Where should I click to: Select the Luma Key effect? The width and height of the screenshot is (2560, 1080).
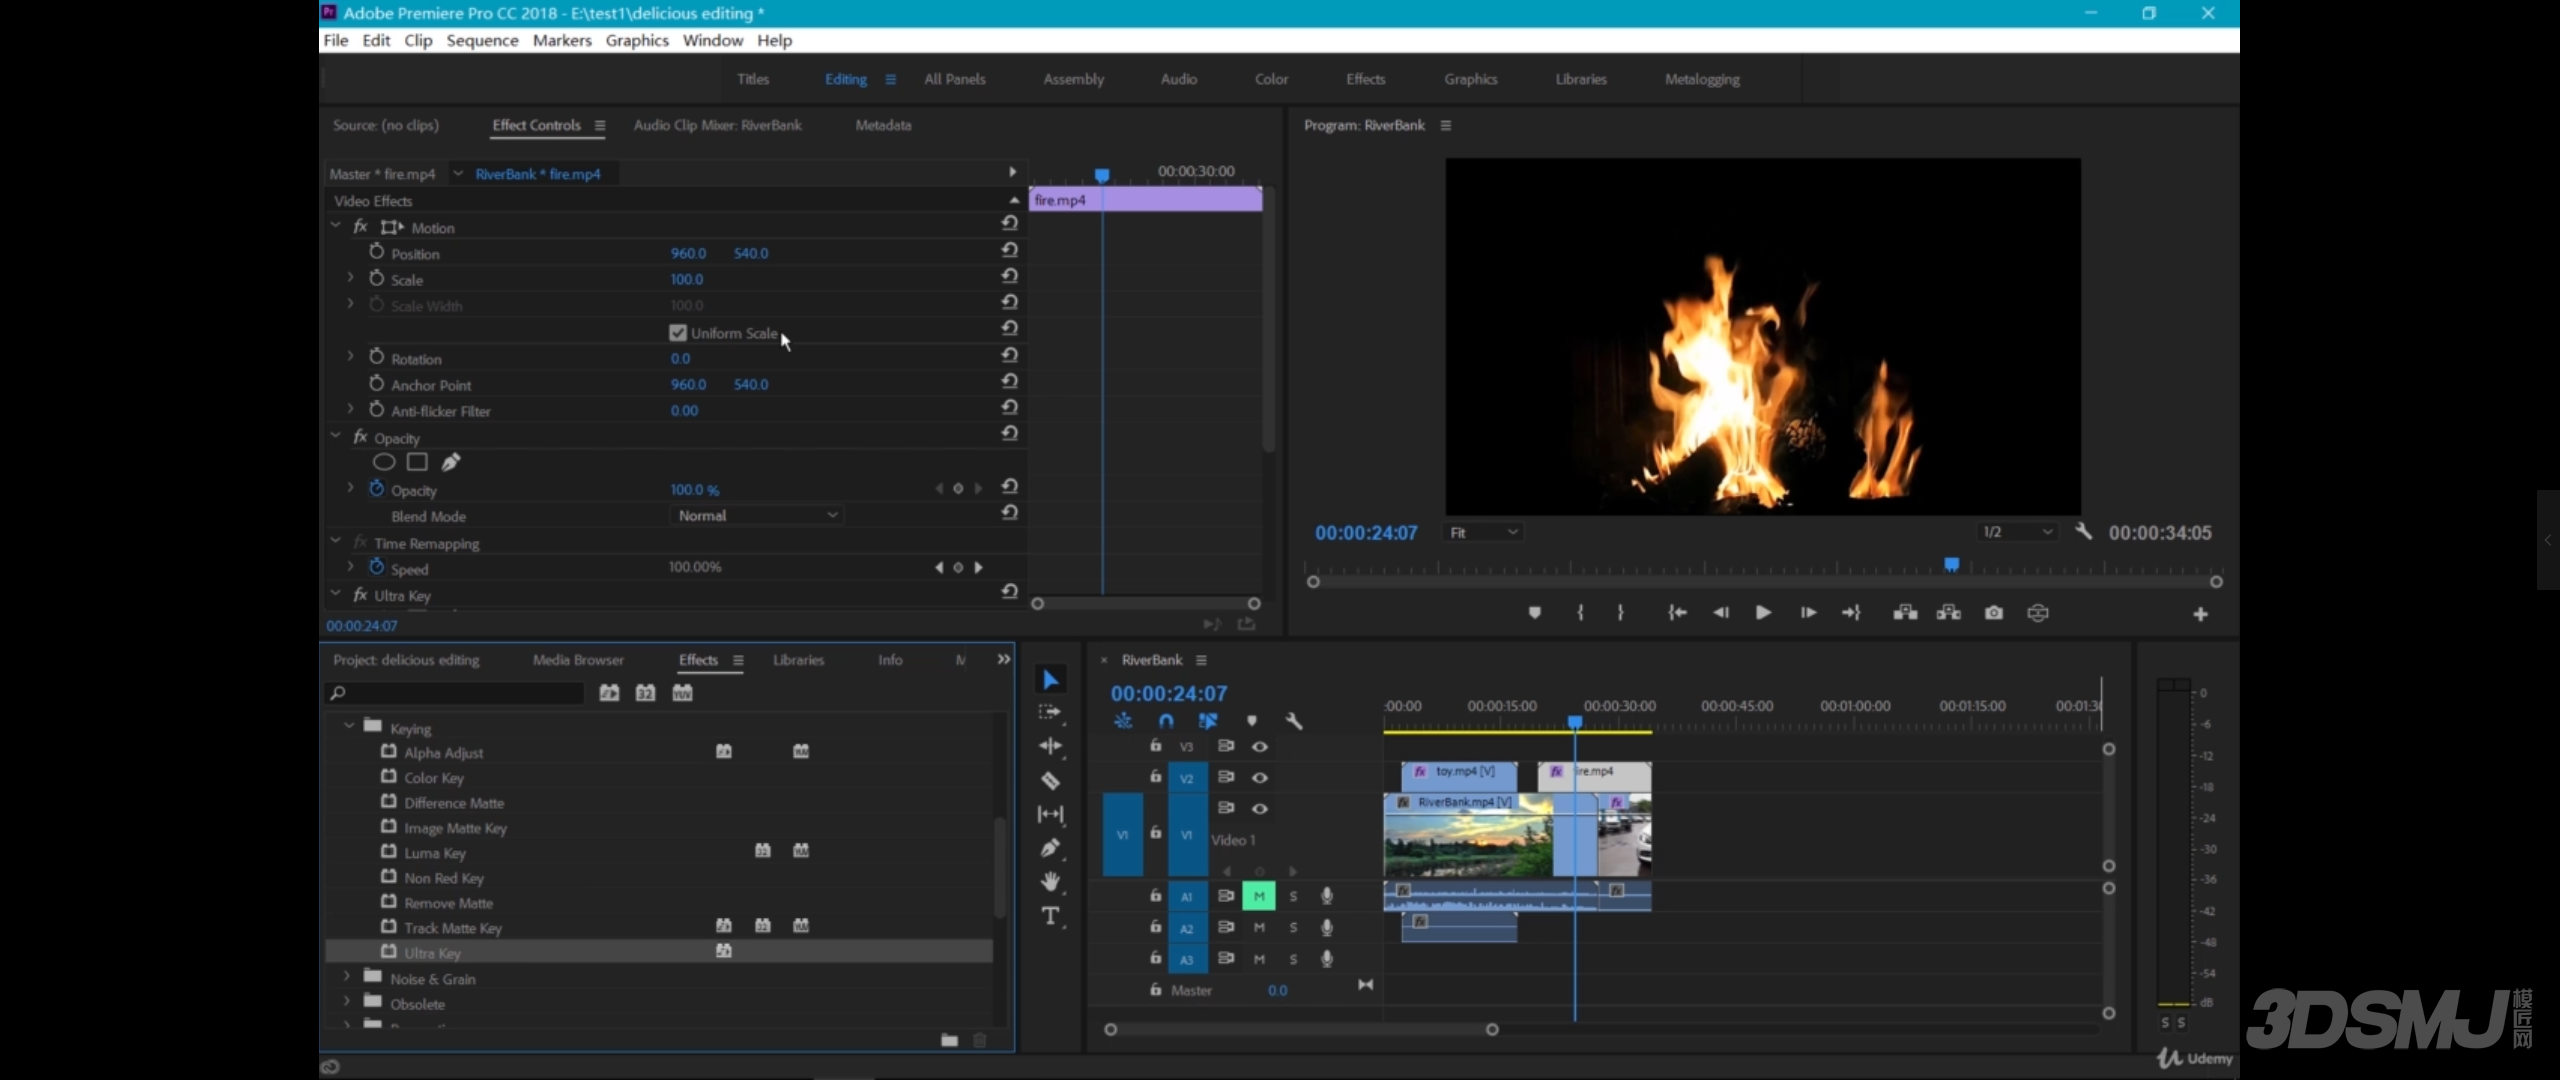pyautogui.click(x=435, y=853)
